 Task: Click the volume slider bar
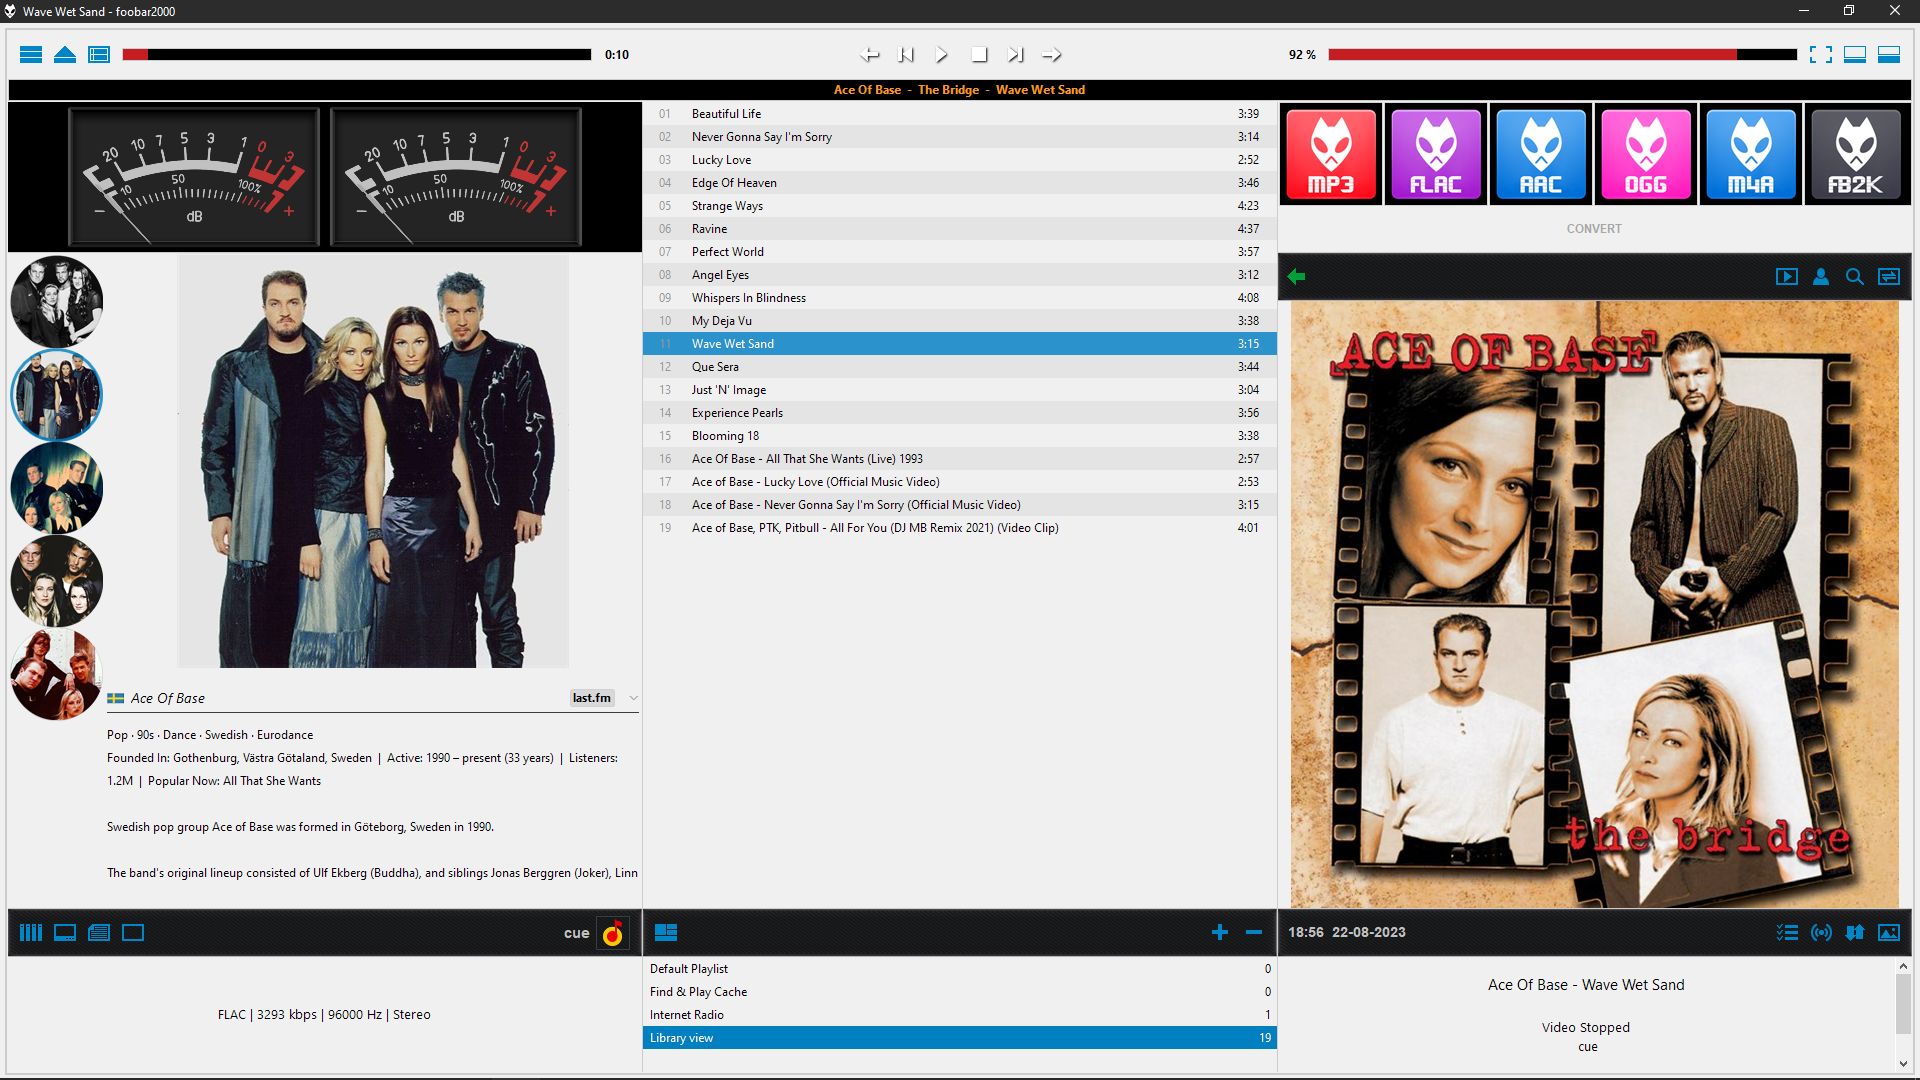click(x=1561, y=55)
